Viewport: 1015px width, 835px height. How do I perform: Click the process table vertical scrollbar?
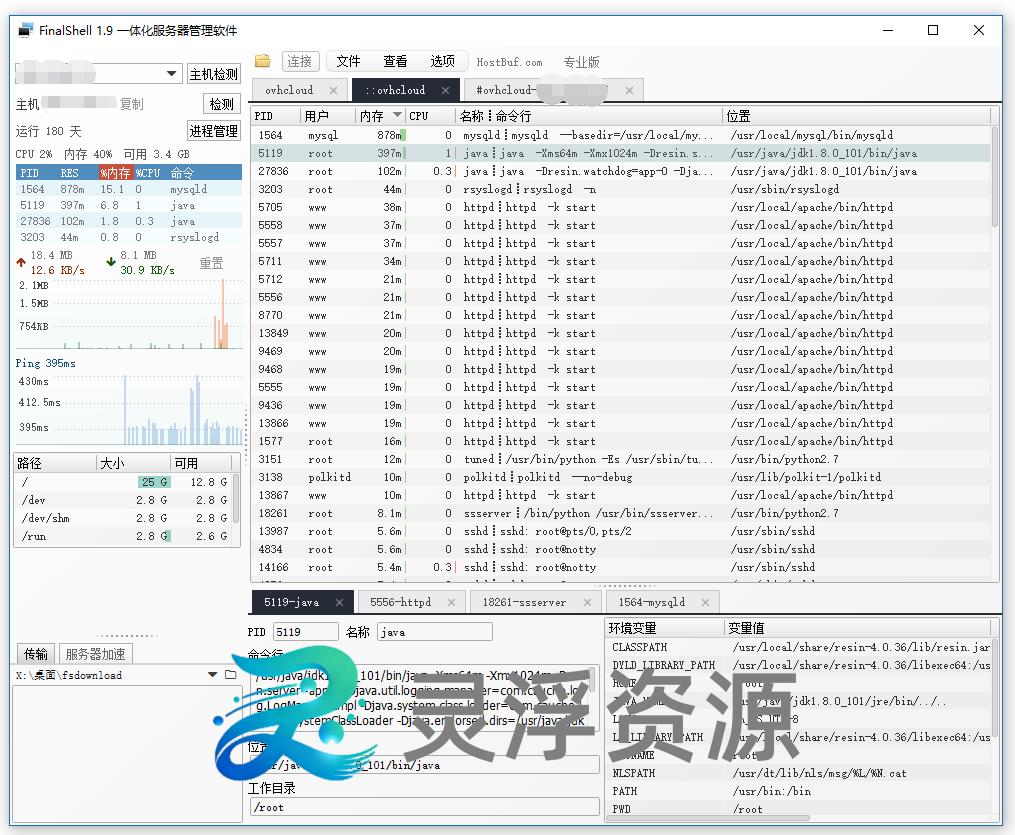(995, 175)
